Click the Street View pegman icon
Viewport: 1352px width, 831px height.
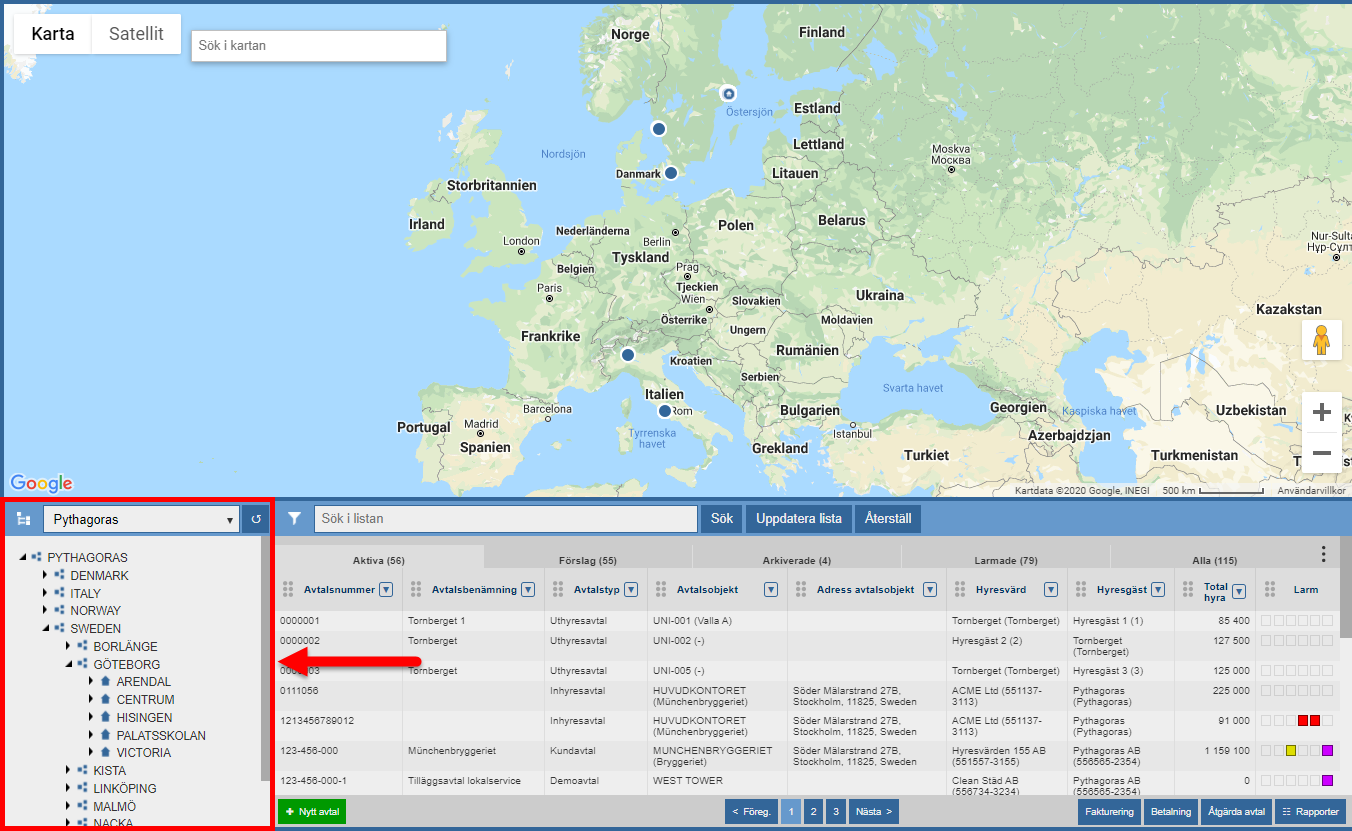tap(1321, 340)
